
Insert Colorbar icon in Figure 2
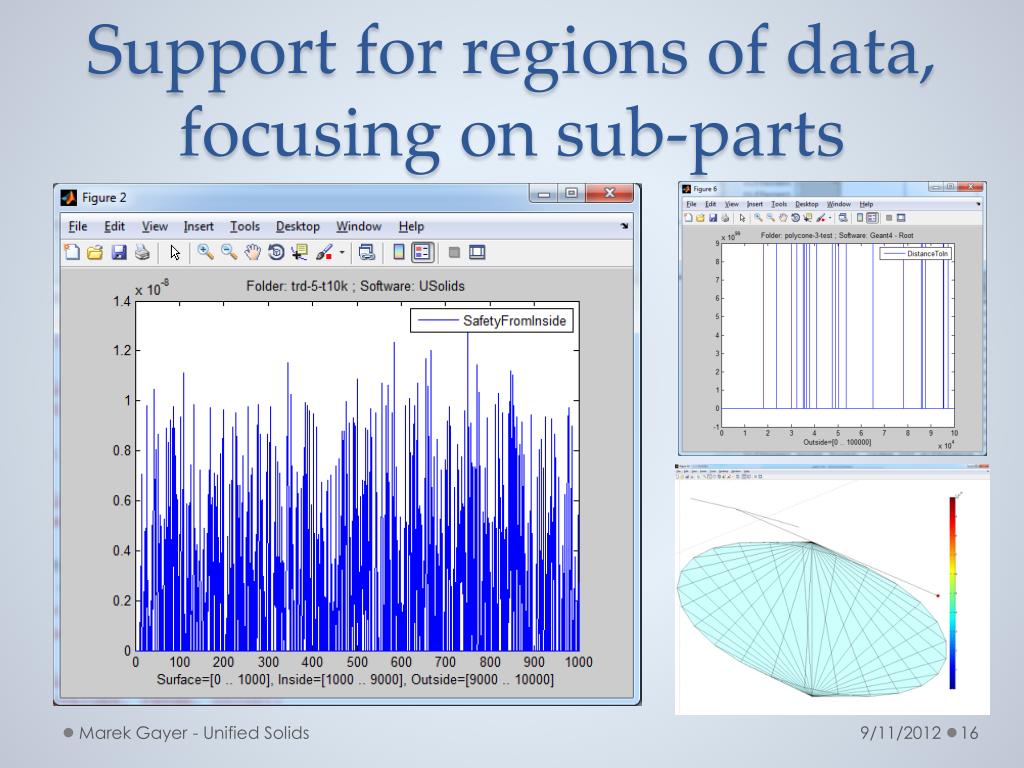point(398,252)
